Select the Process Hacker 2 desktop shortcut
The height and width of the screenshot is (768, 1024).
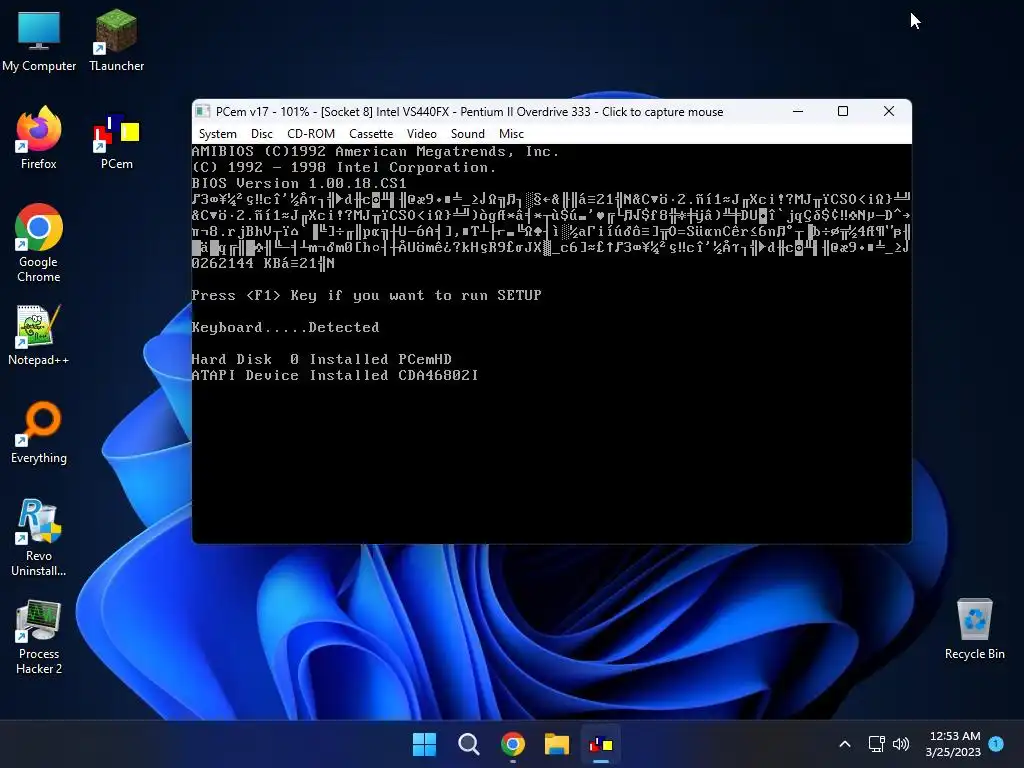pyautogui.click(x=39, y=637)
